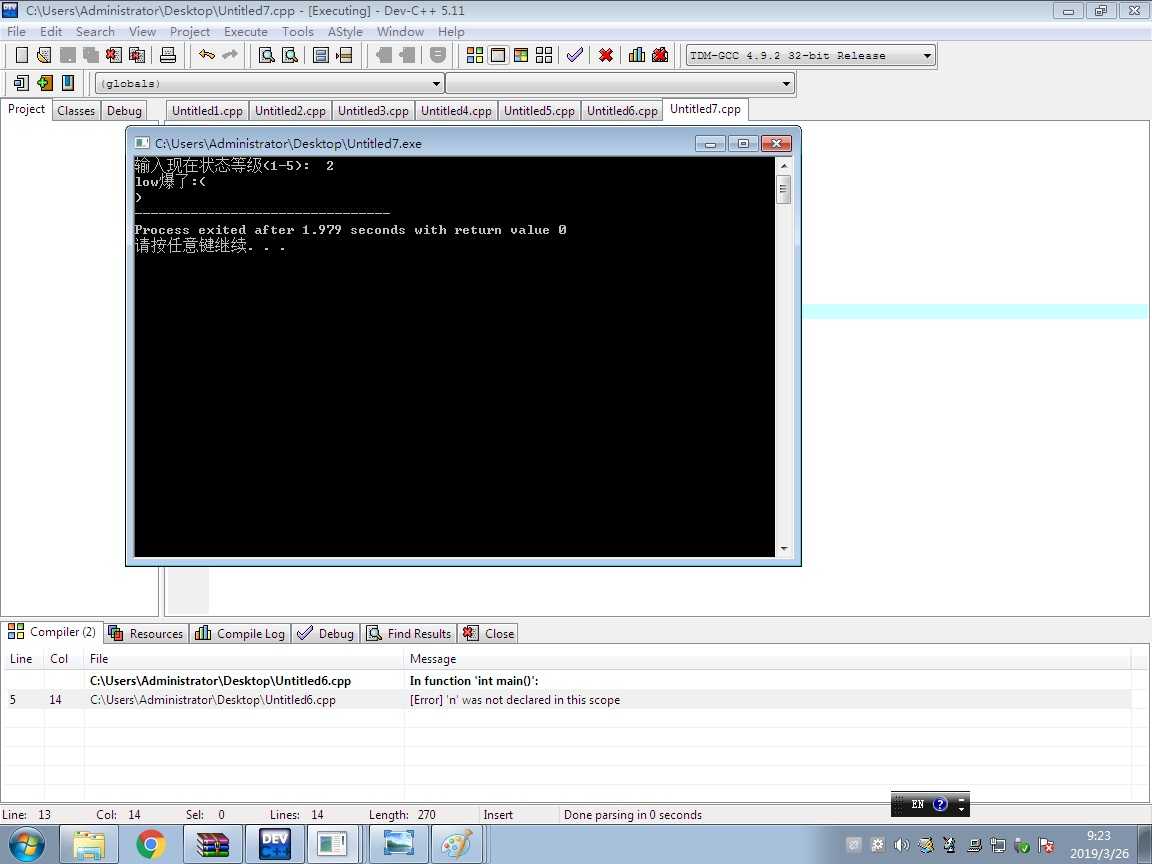Click the Delete Profiling Information icon
The width and height of the screenshot is (1152, 864).
[x=660, y=55]
